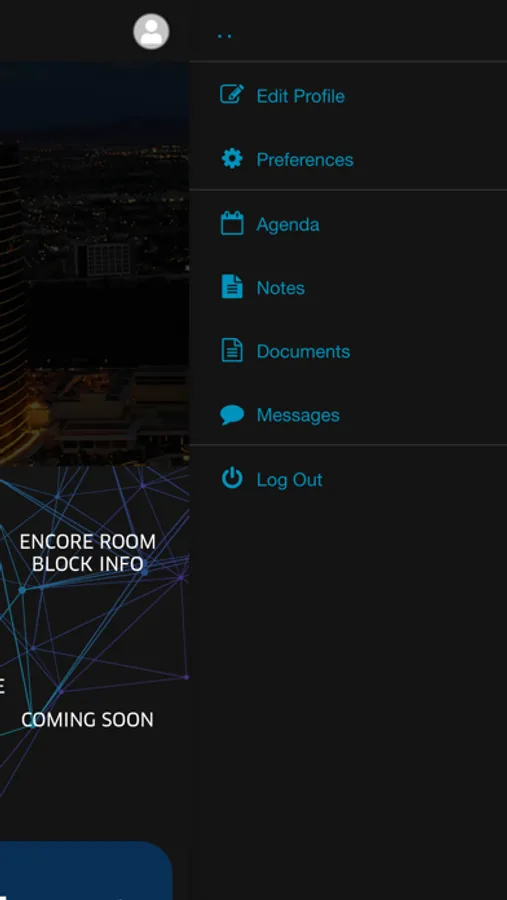
Task: Open Edit Profile from the side menu
Action: click(300, 96)
